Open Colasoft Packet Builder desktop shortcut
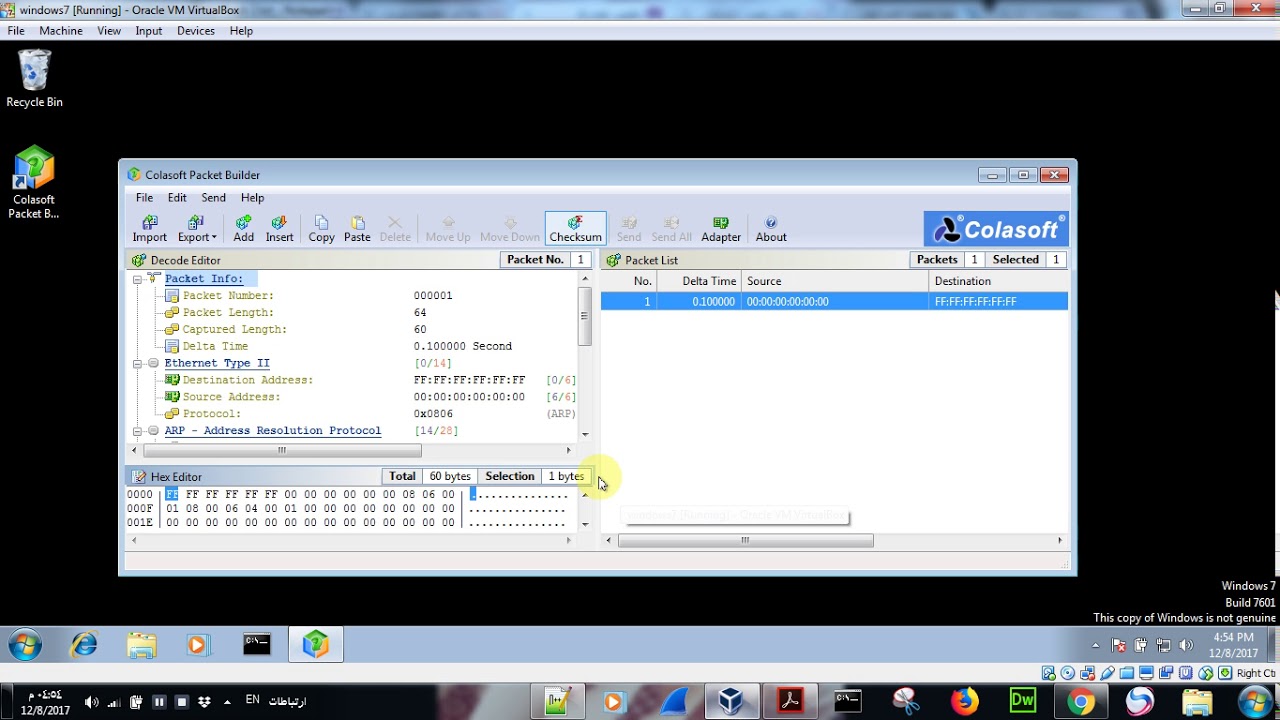 pos(34,183)
